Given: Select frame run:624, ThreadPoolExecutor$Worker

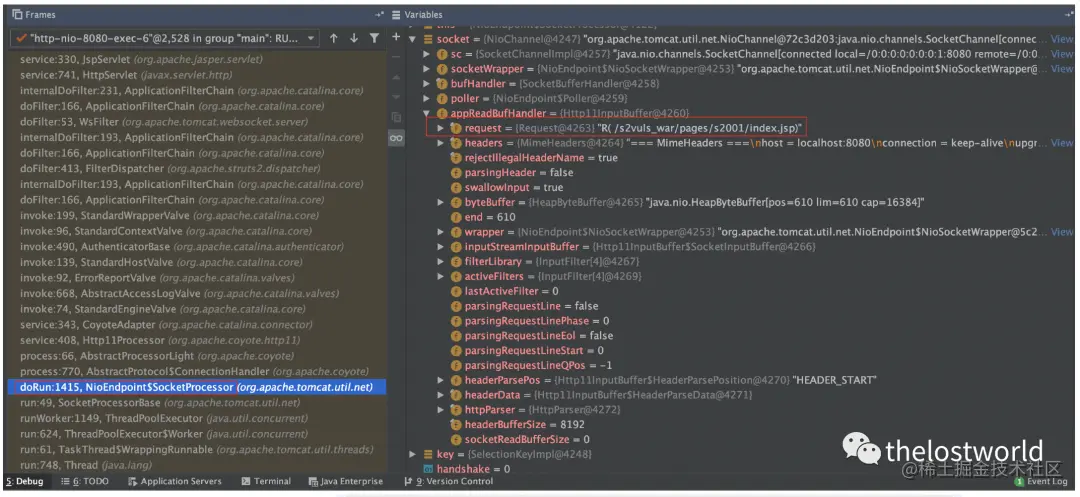Looking at the screenshot, I should [x=196, y=434].
